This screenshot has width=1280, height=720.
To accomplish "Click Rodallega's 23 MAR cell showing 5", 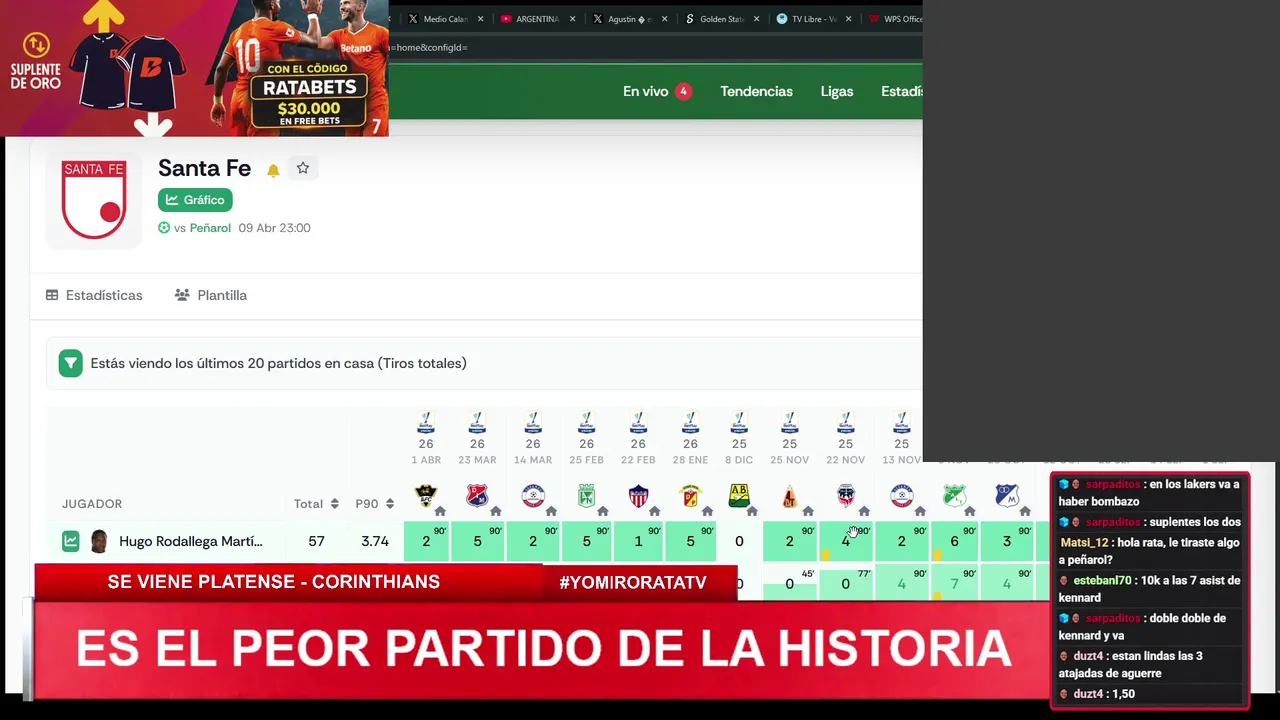I will 477,541.
